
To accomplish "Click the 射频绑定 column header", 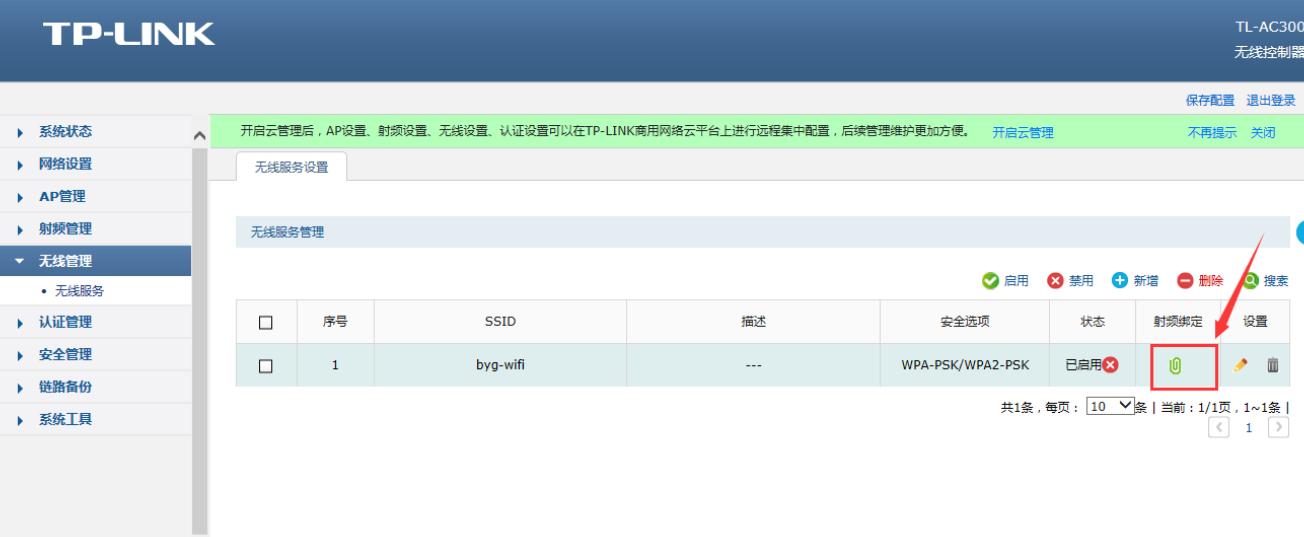I will 1178,322.
